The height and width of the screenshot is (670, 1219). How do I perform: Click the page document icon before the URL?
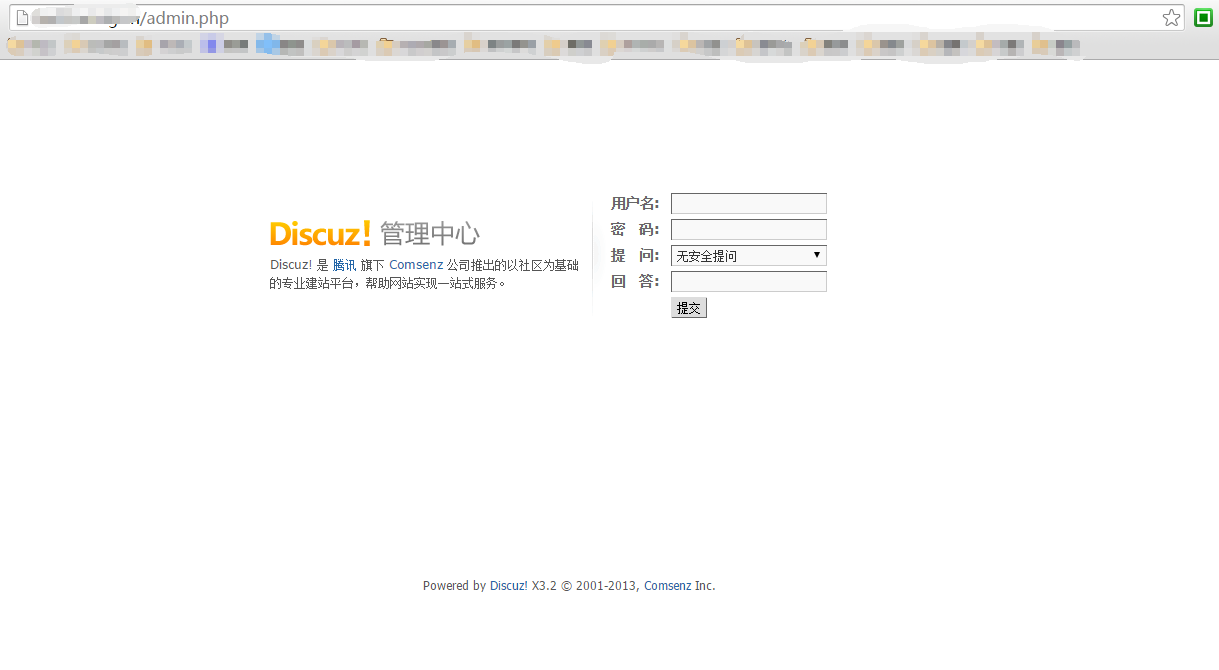[21, 18]
